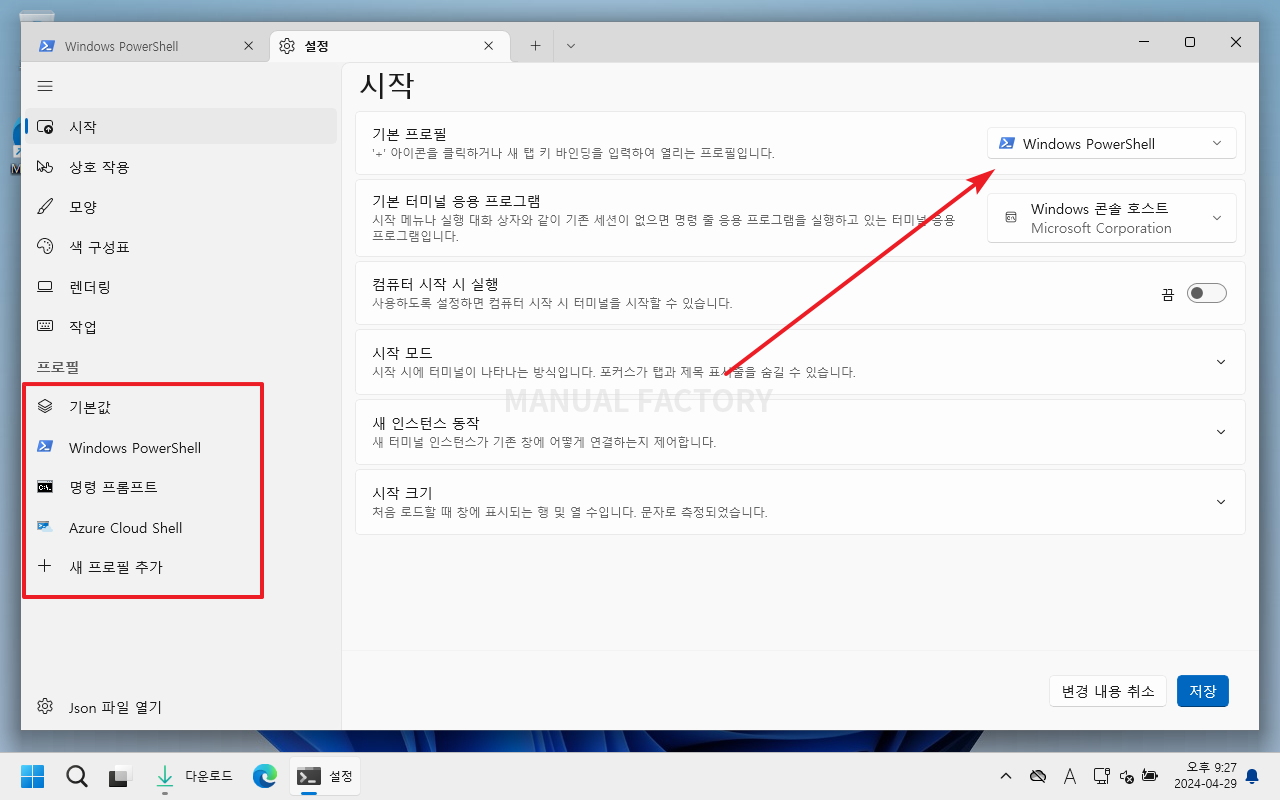The width and height of the screenshot is (1280, 800).
Task: Click the 렌더링 monitor icon
Action: click(45, 287)
